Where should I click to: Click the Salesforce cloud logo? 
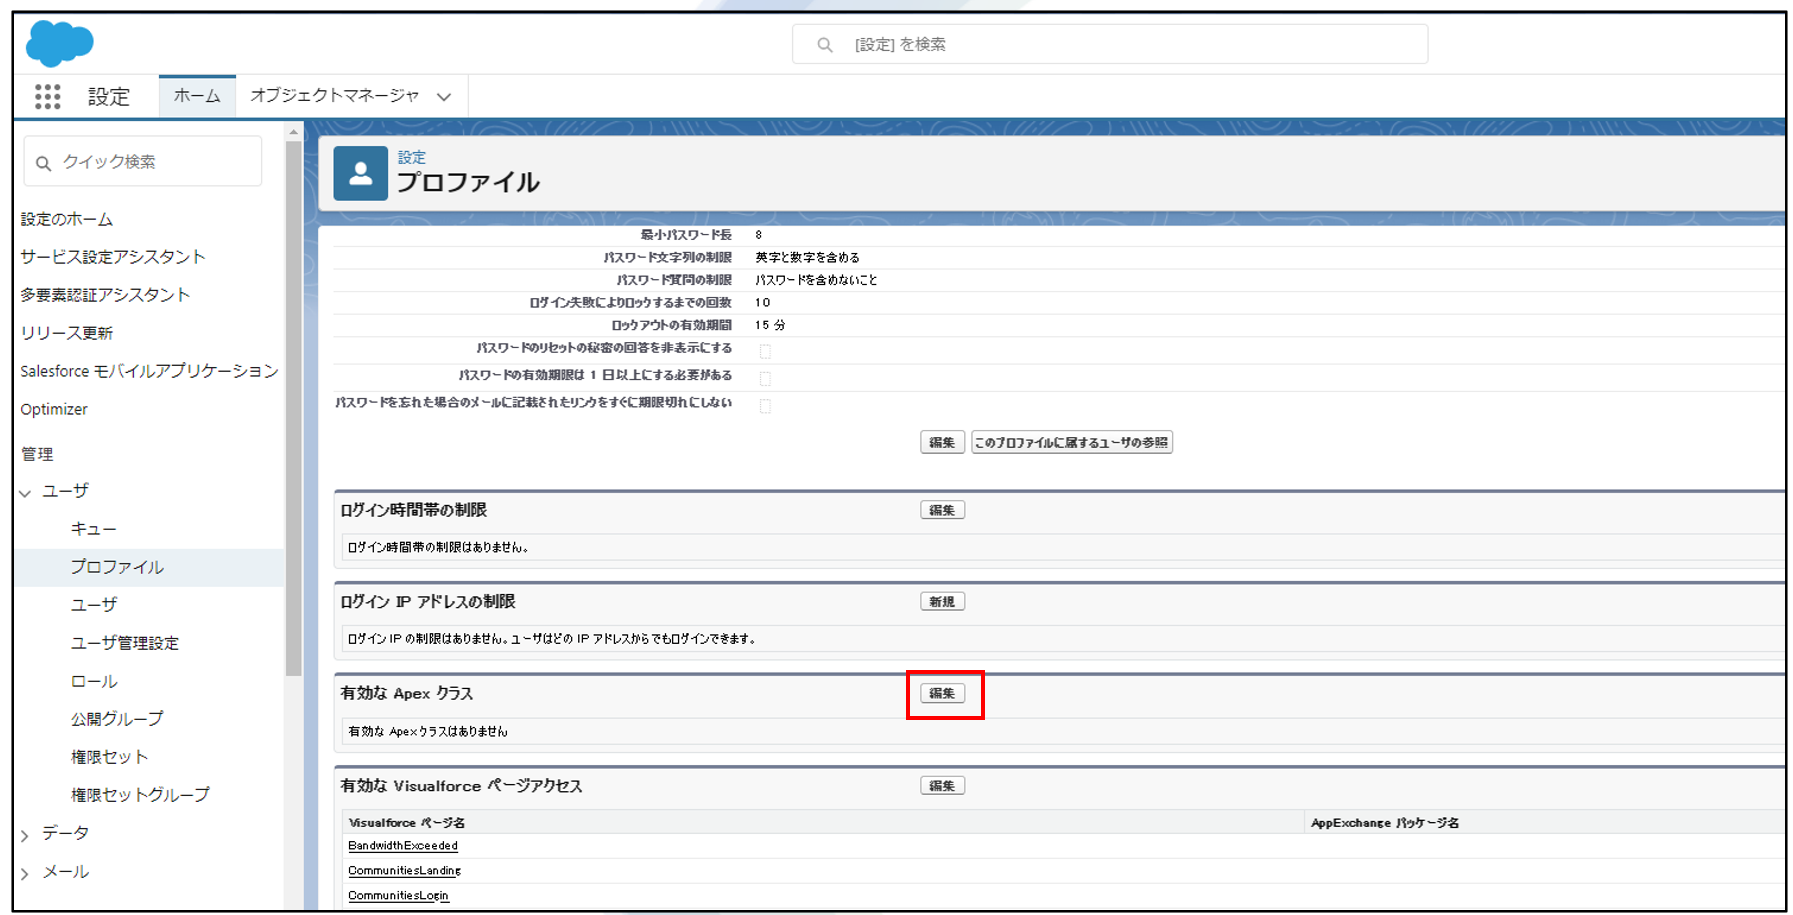tap(60, 44)
